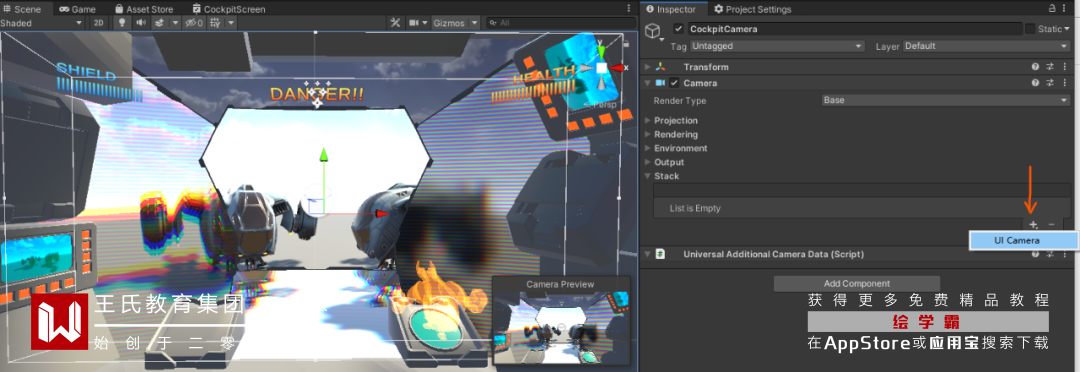This screenshot has width=1080, height=372.
Task: Expand the Projection section
Action: coord(647,121)
